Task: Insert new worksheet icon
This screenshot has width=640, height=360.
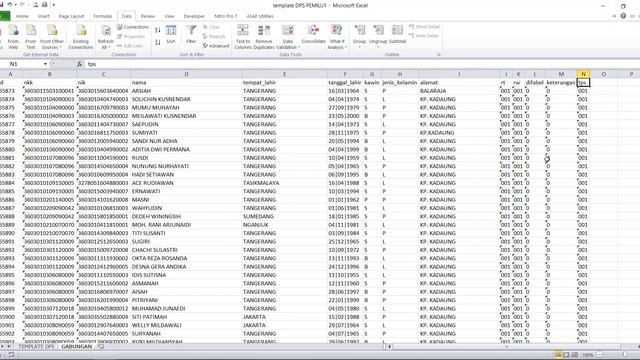Action: [x=100, y=347]
